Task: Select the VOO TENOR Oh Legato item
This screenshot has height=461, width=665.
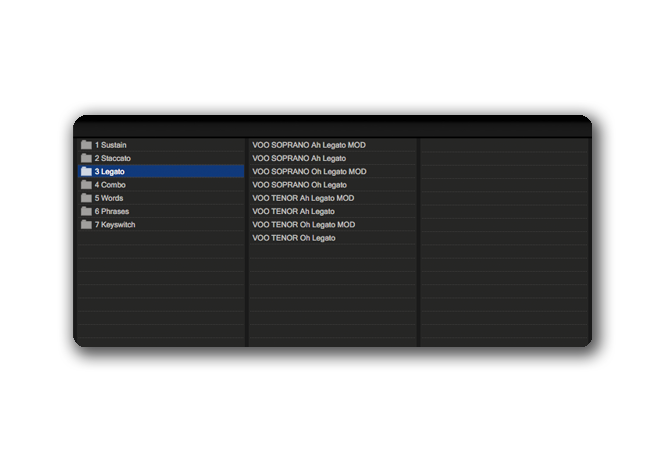Action: [293, 238]
